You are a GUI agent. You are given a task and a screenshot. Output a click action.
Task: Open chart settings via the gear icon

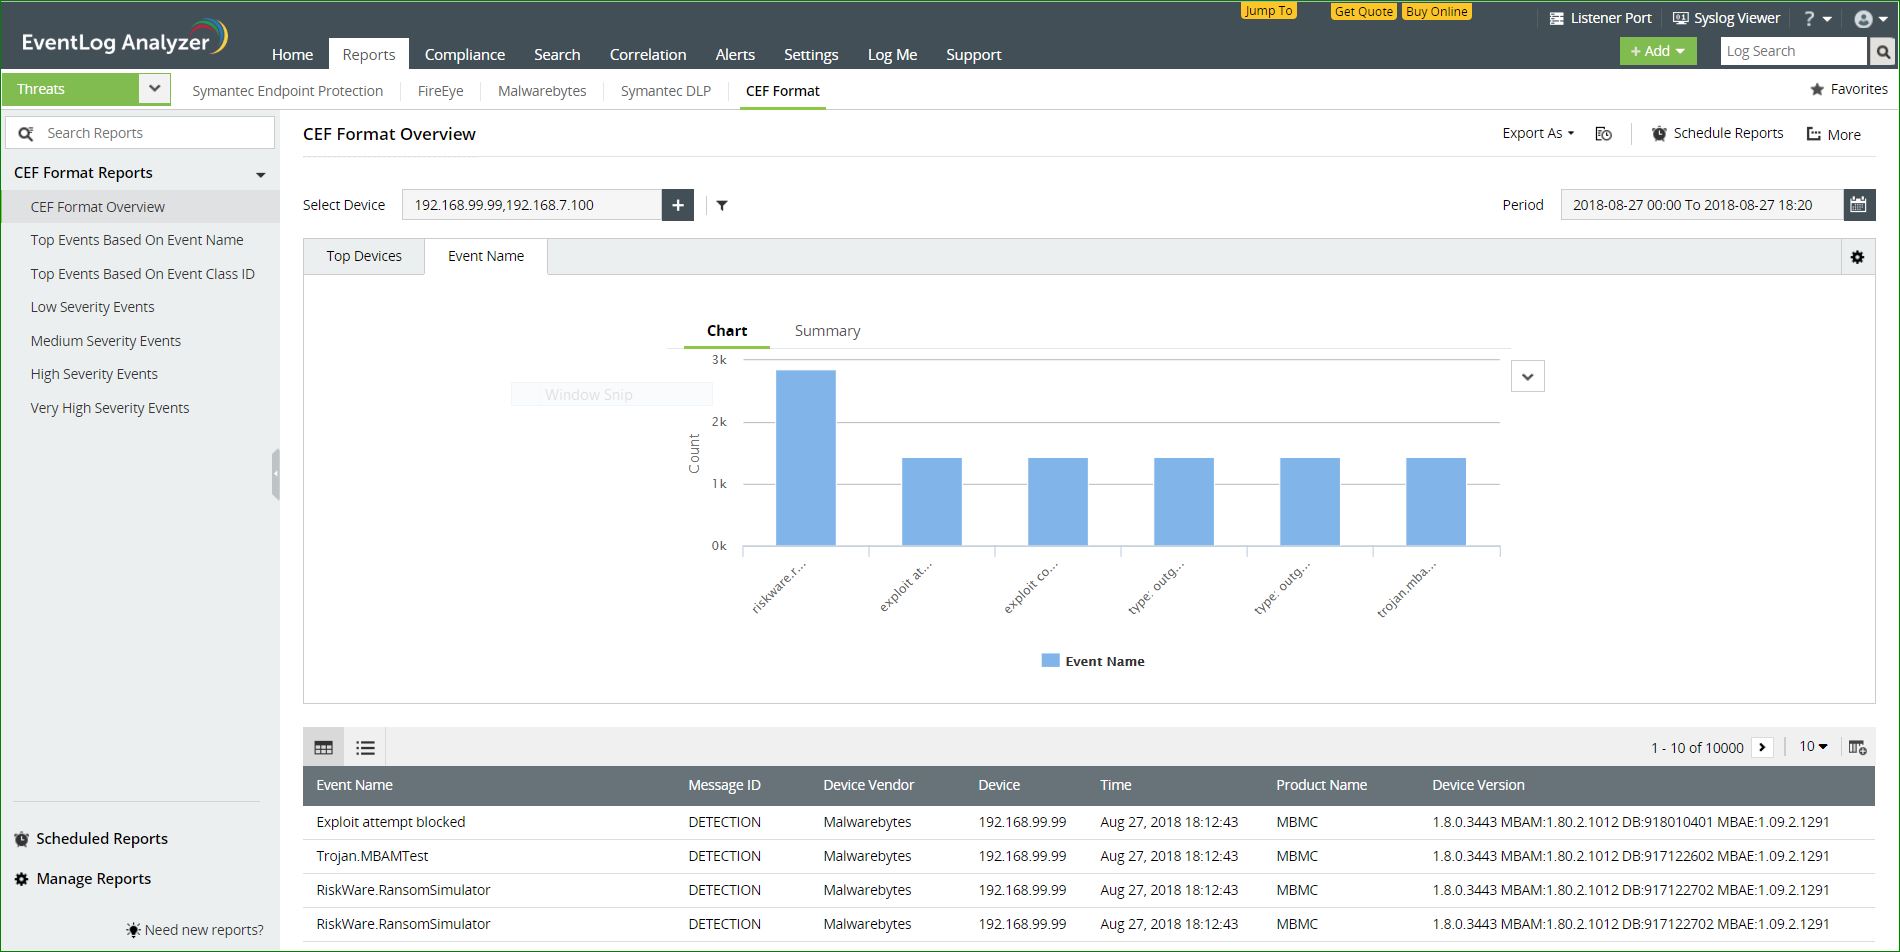(x=1857, y=257)
